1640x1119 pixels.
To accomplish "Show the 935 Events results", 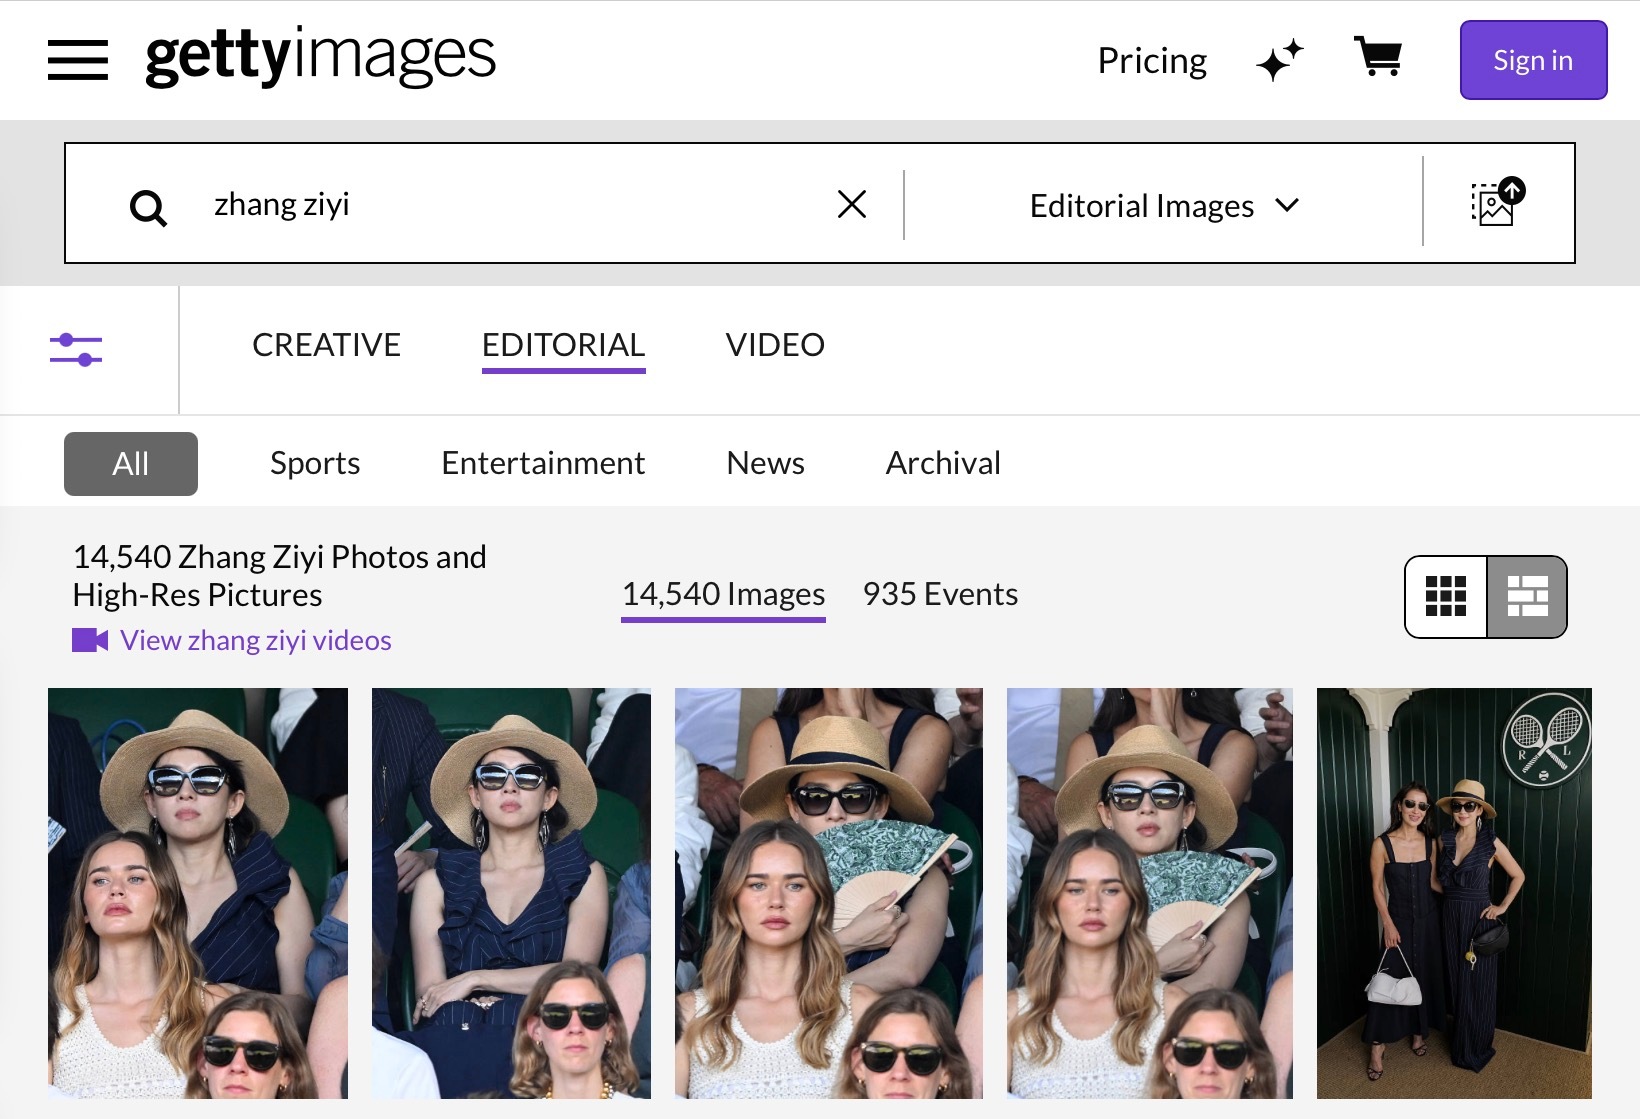I will tap(940, 594).
